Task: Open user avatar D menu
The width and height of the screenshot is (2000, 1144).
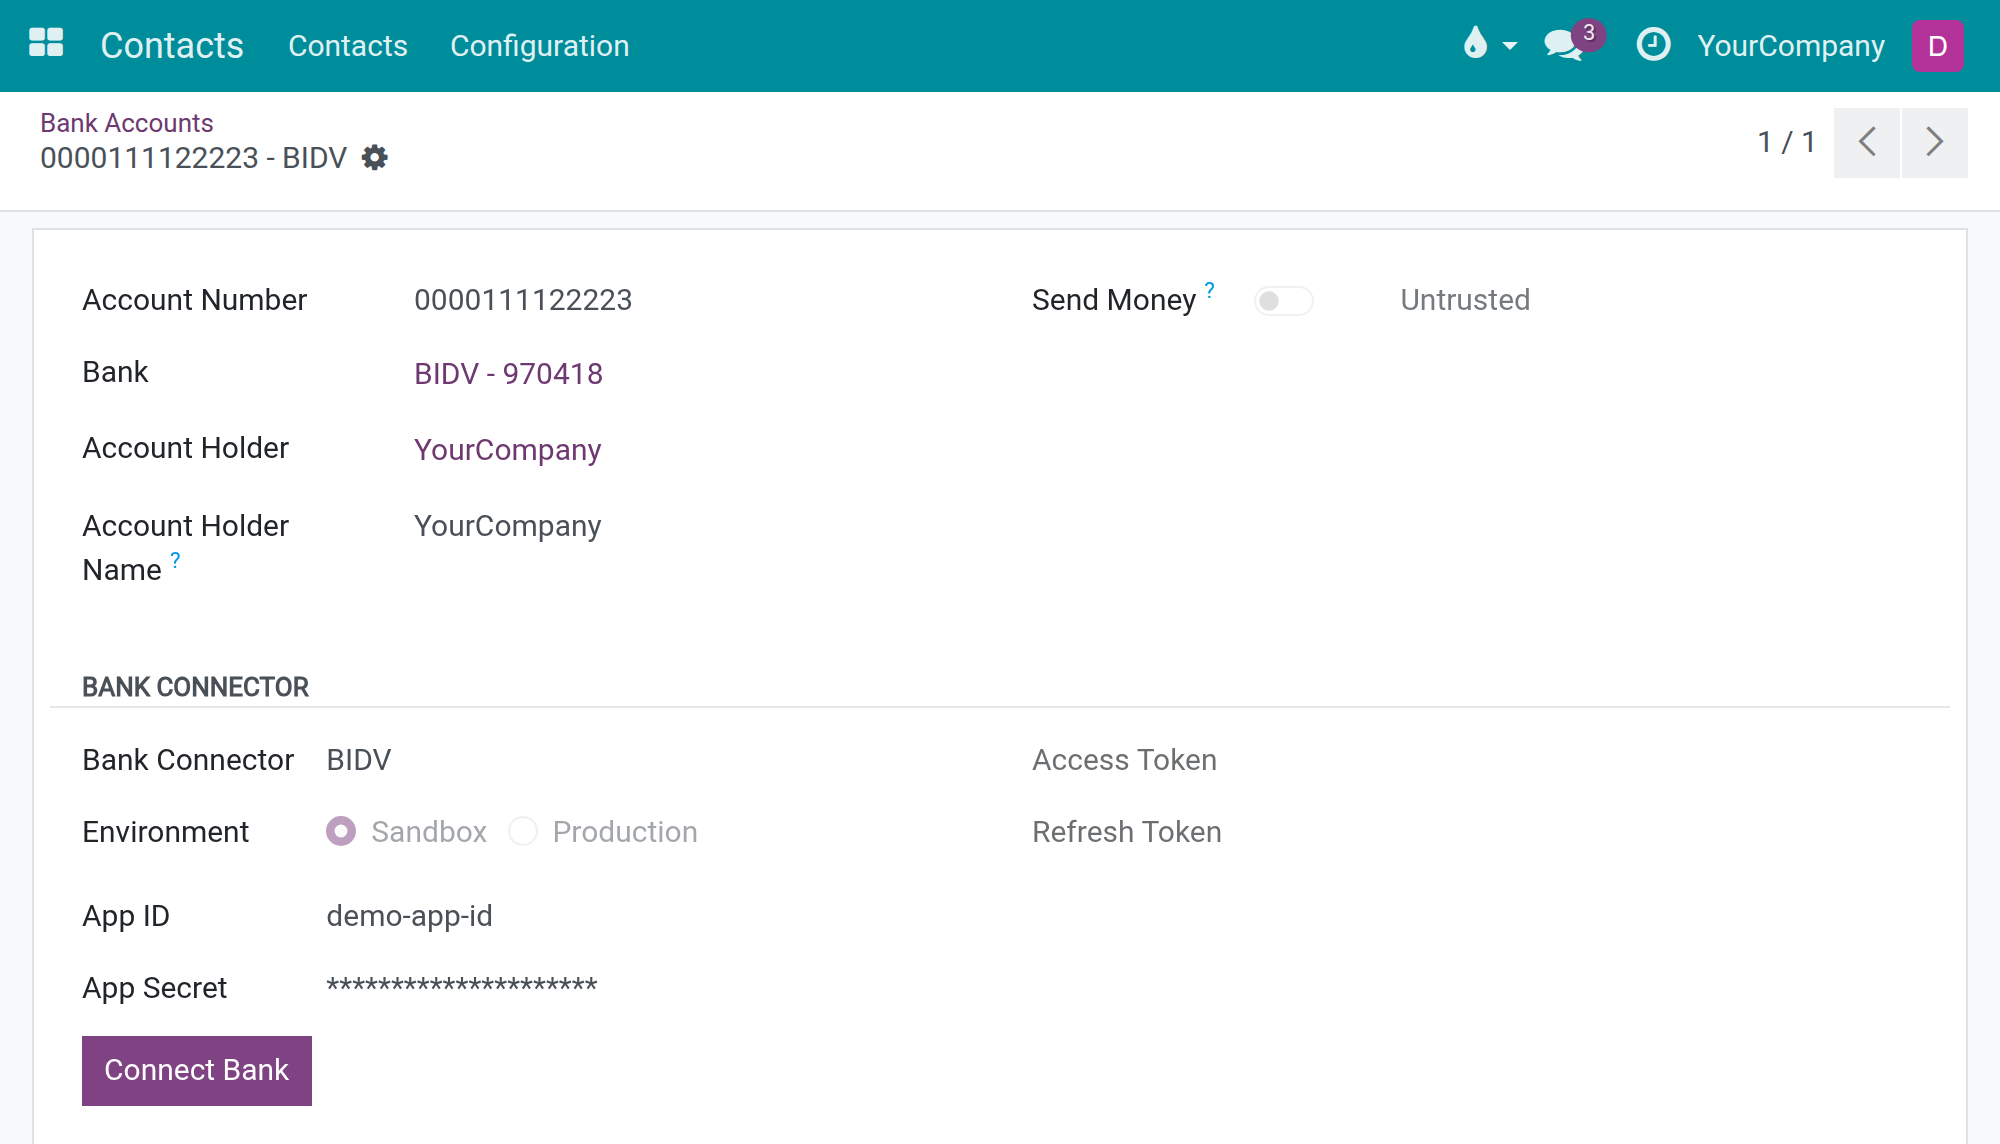Action: pyautogui.click(x=1937, y=46)
